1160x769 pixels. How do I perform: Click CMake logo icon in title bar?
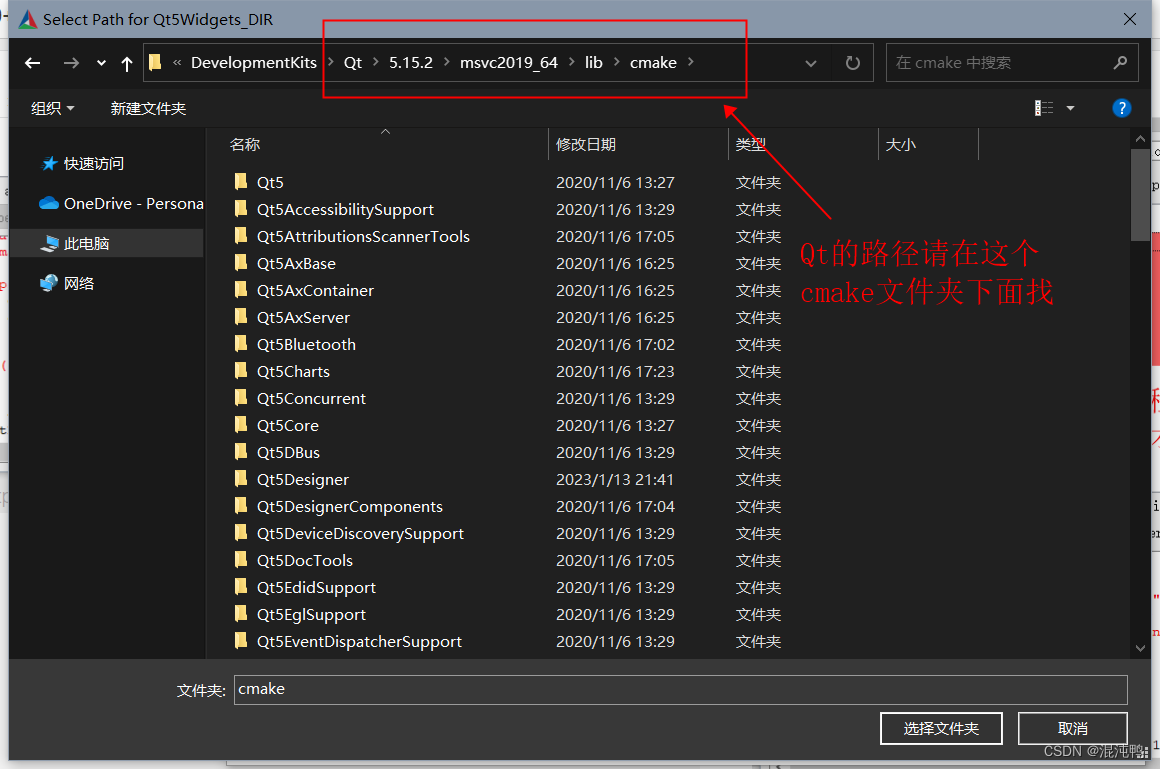tap(27, 19)
